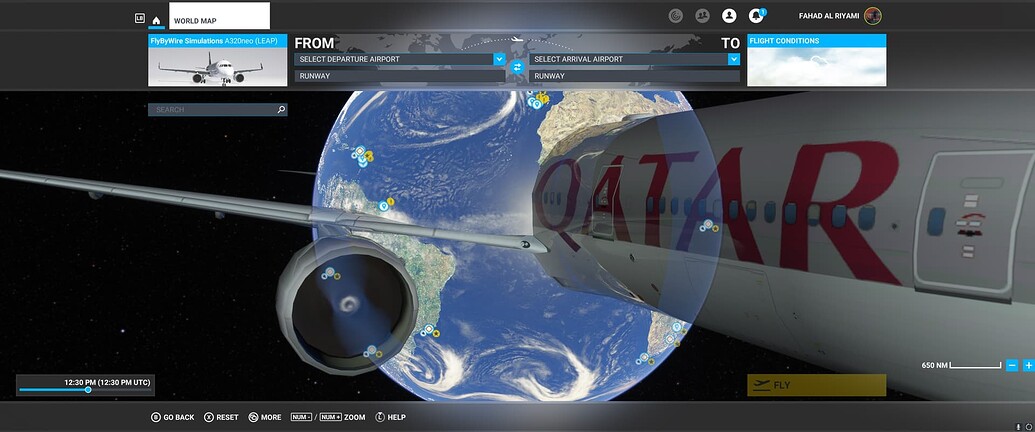Select the southern South America coast marker
This screenshot has width=1035, height=432.
point(430,330)
